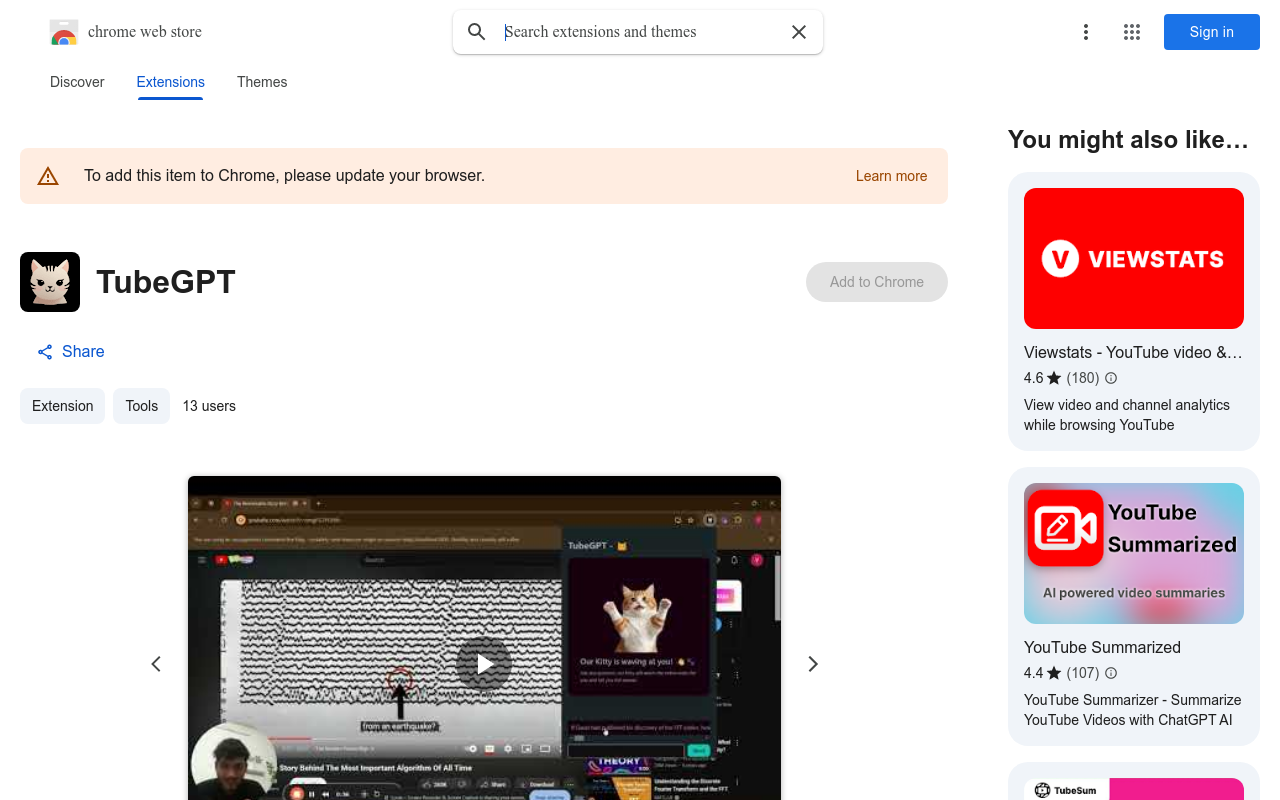Click the search magnifier icon
The image size is (1280, 800).
[477, 32]
